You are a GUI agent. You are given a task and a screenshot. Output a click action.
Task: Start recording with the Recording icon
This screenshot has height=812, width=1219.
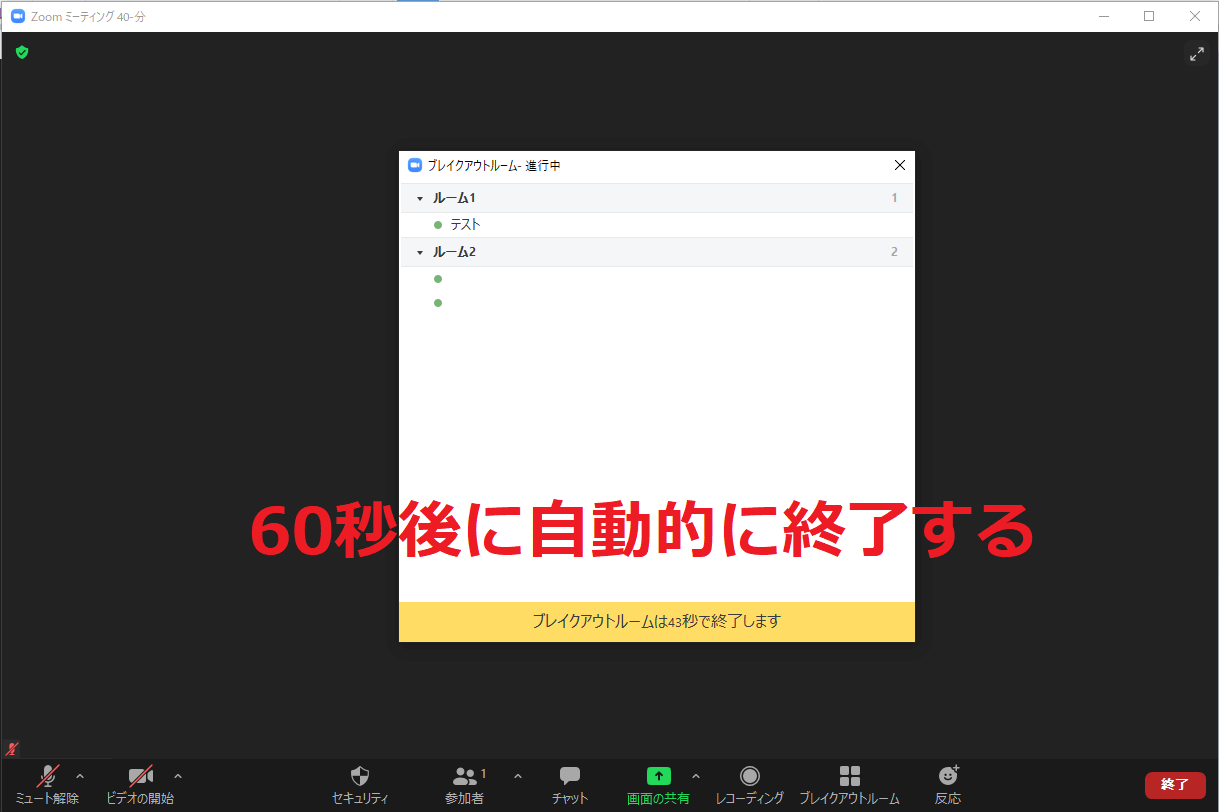click(749, 777)
